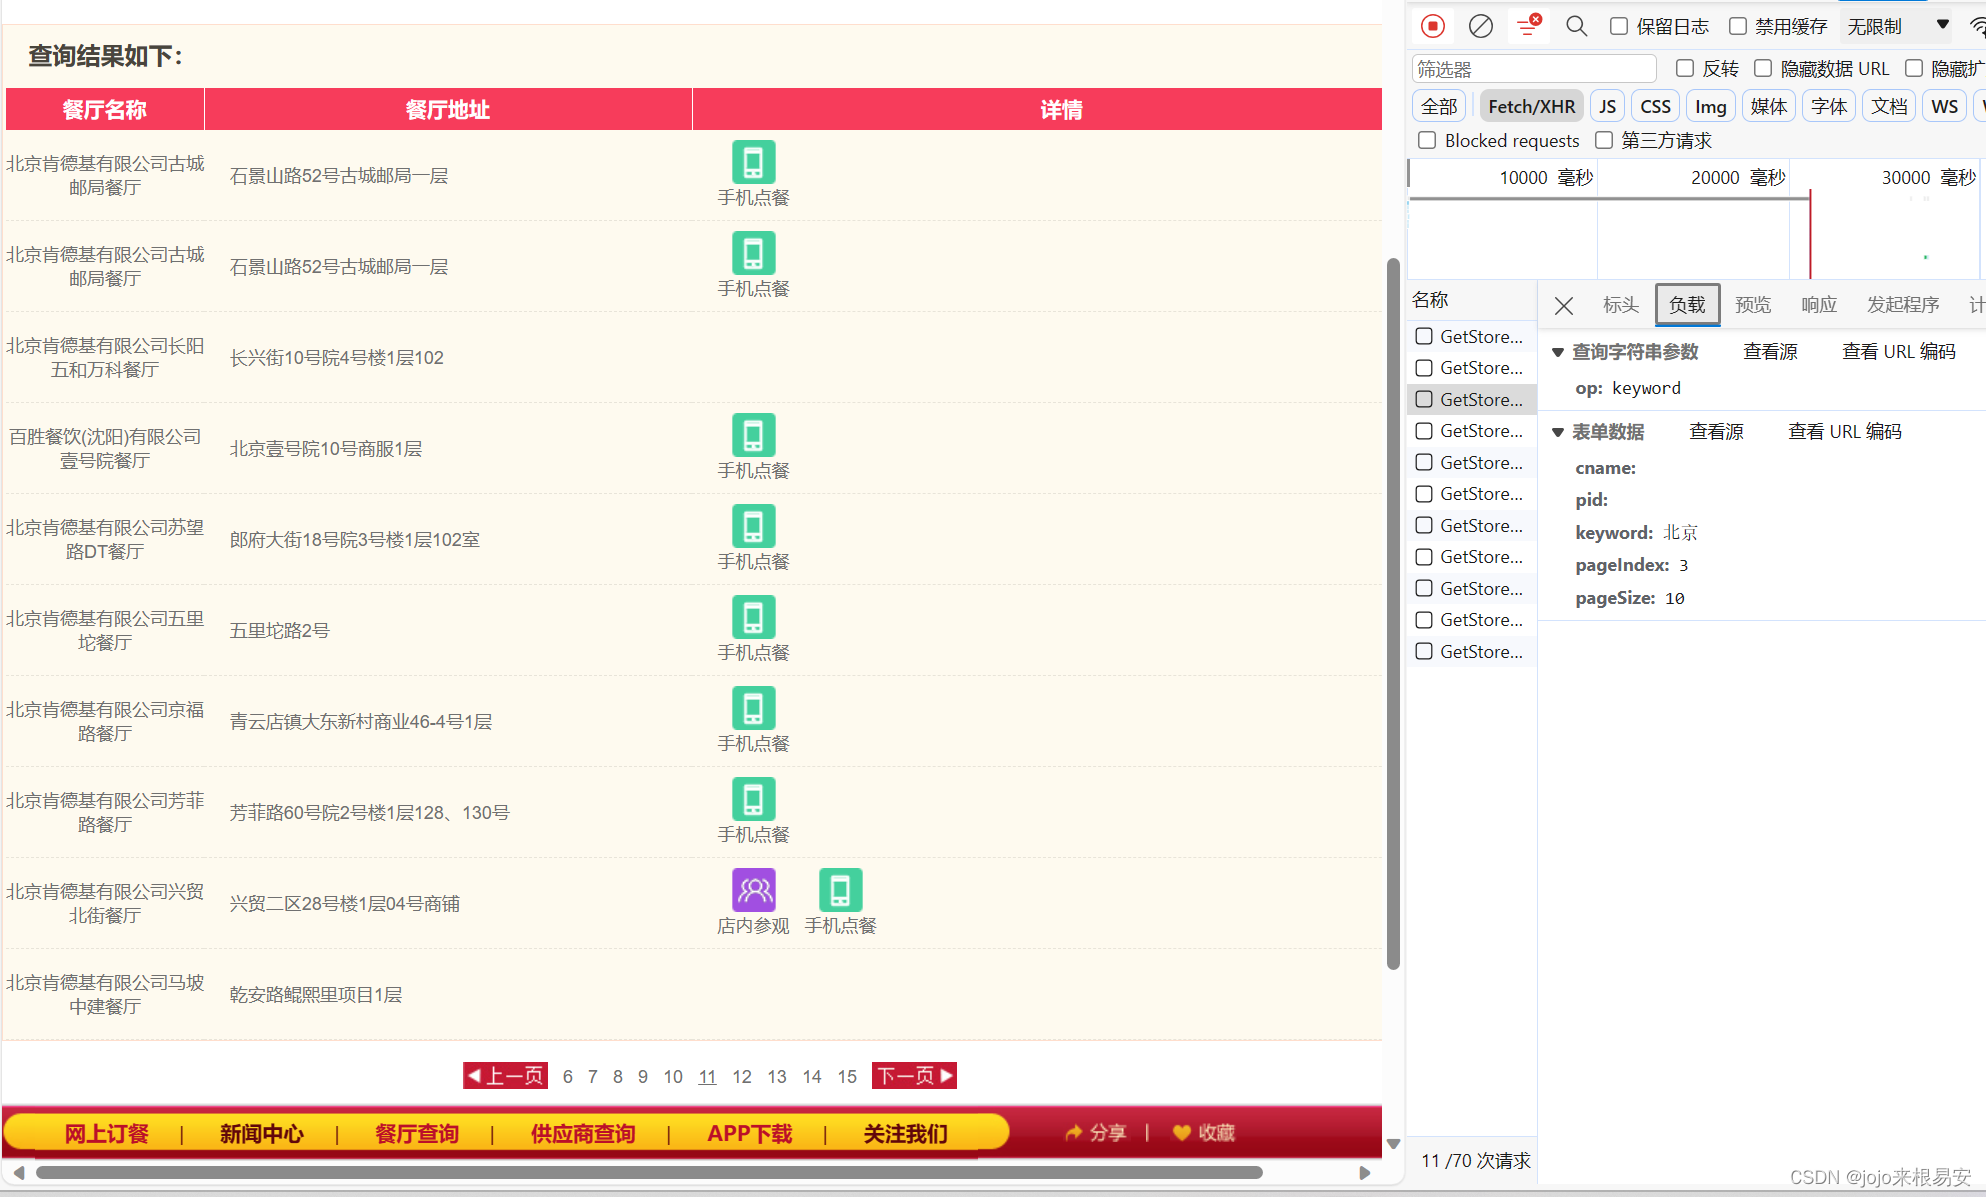Enable the 禁用缓存 checkbox
Viewport: 1986px width, 1197px height.
pyautogui.click(x=1738, y=26)
